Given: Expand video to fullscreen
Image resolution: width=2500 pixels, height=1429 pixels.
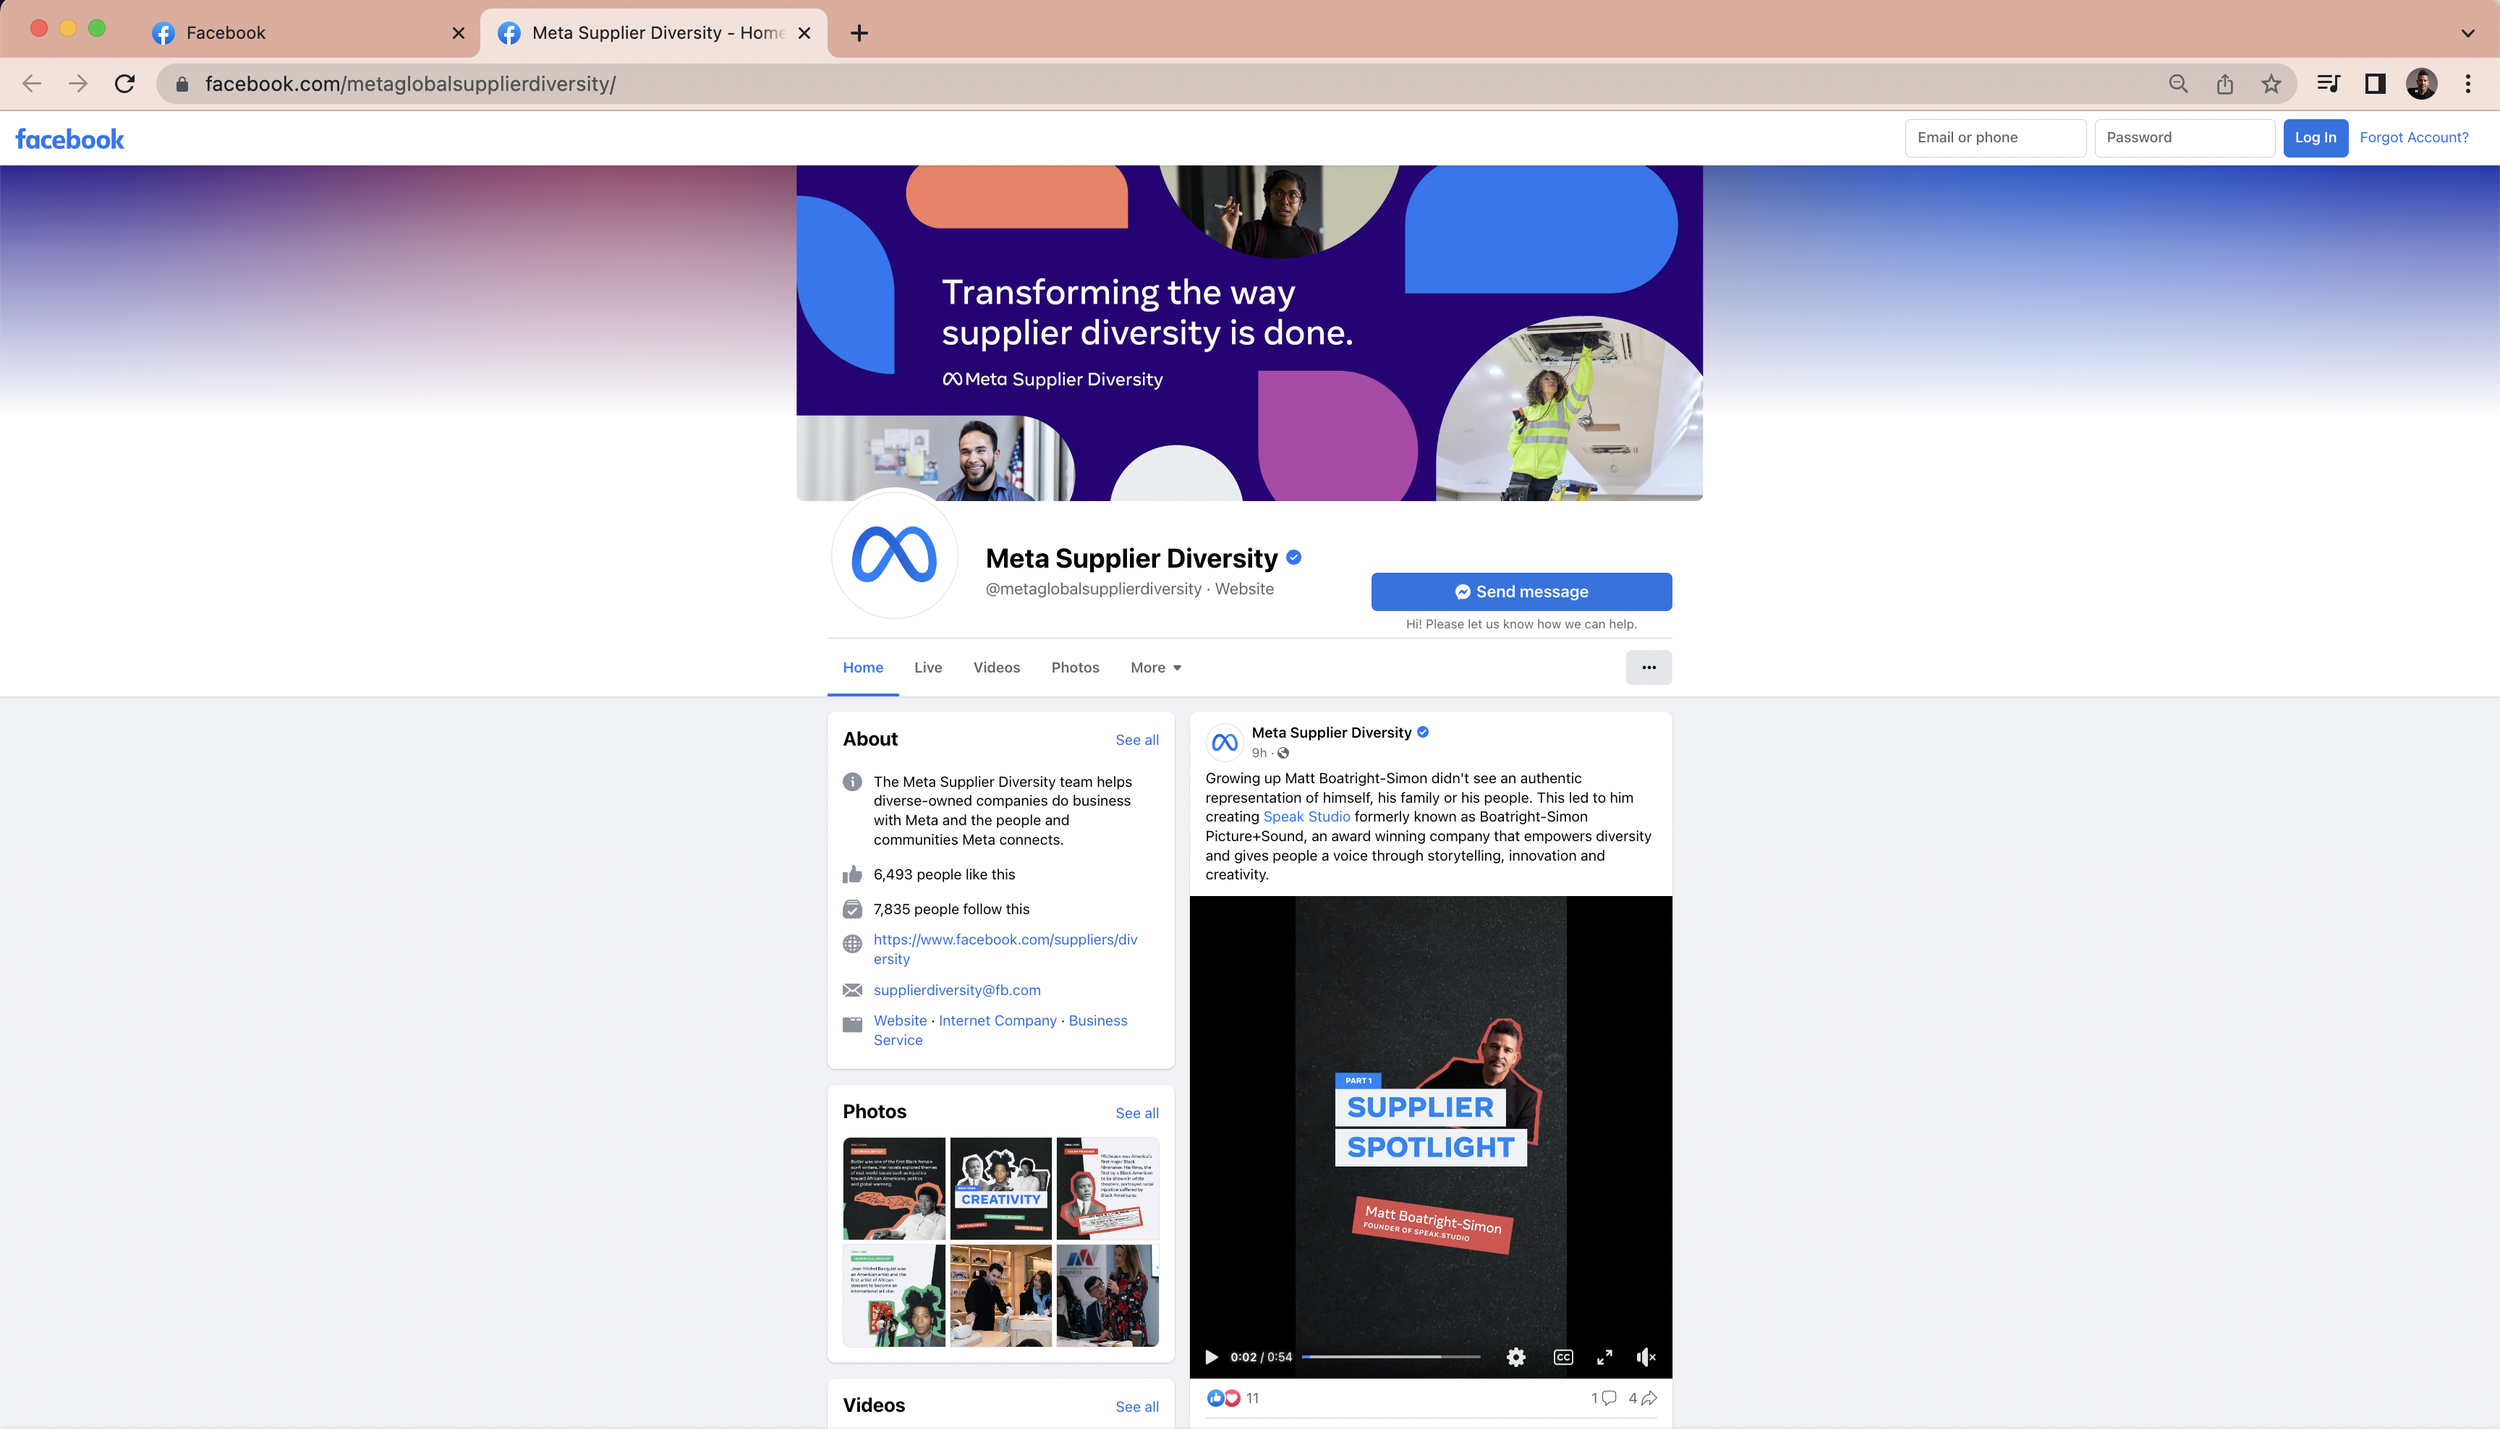Looking at the screenshot, I should [1604, 1357].
